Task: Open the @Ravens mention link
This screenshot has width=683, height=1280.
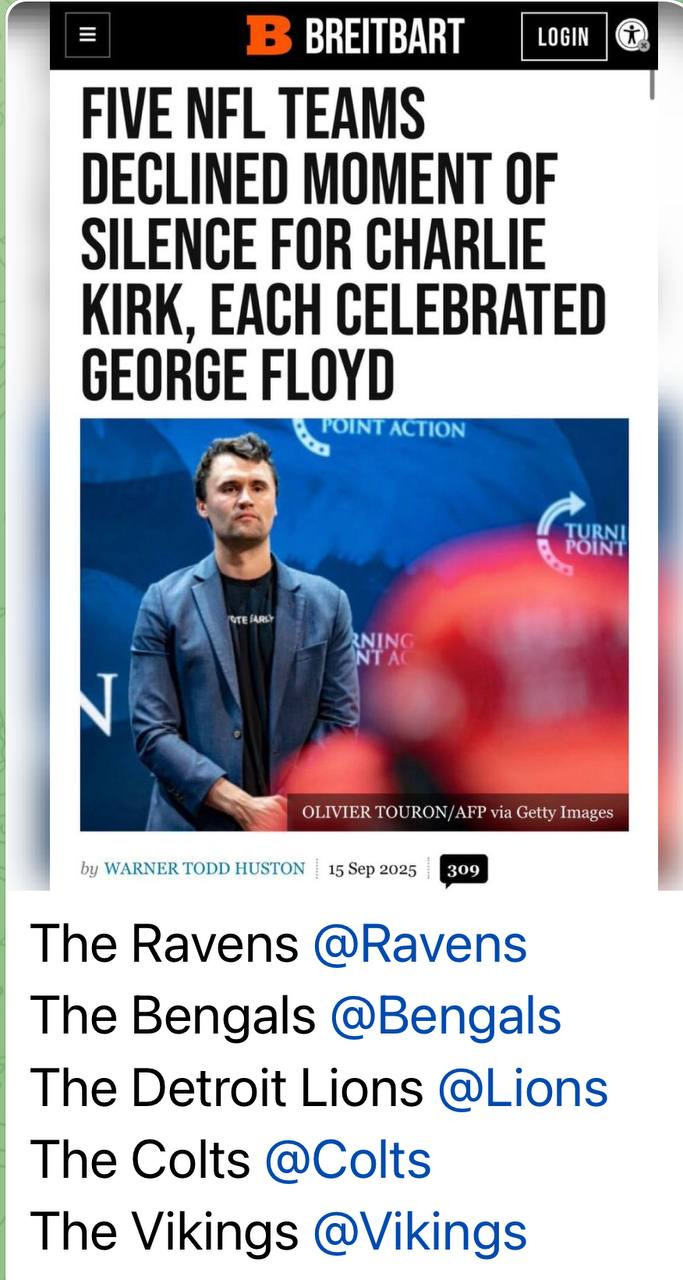Action: pyautogui.click(x=419, y=944)
